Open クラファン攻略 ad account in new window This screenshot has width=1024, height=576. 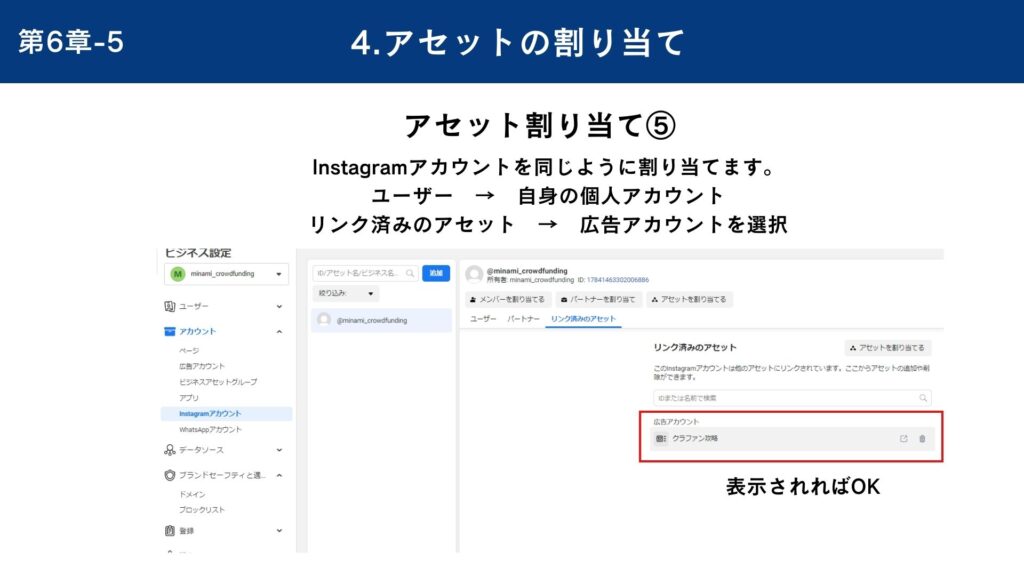point(904,439)
